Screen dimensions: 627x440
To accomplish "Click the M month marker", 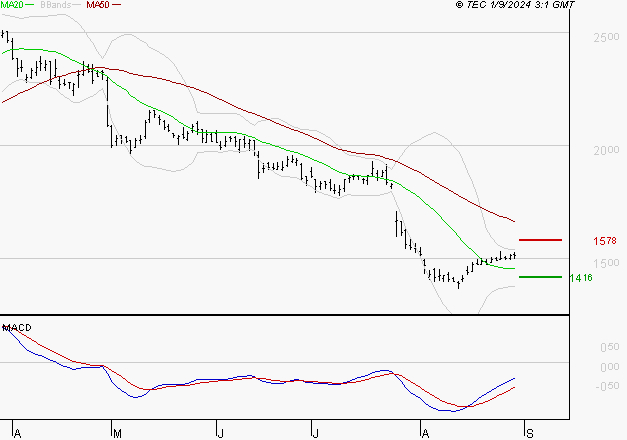I will [x=117, y=434].
